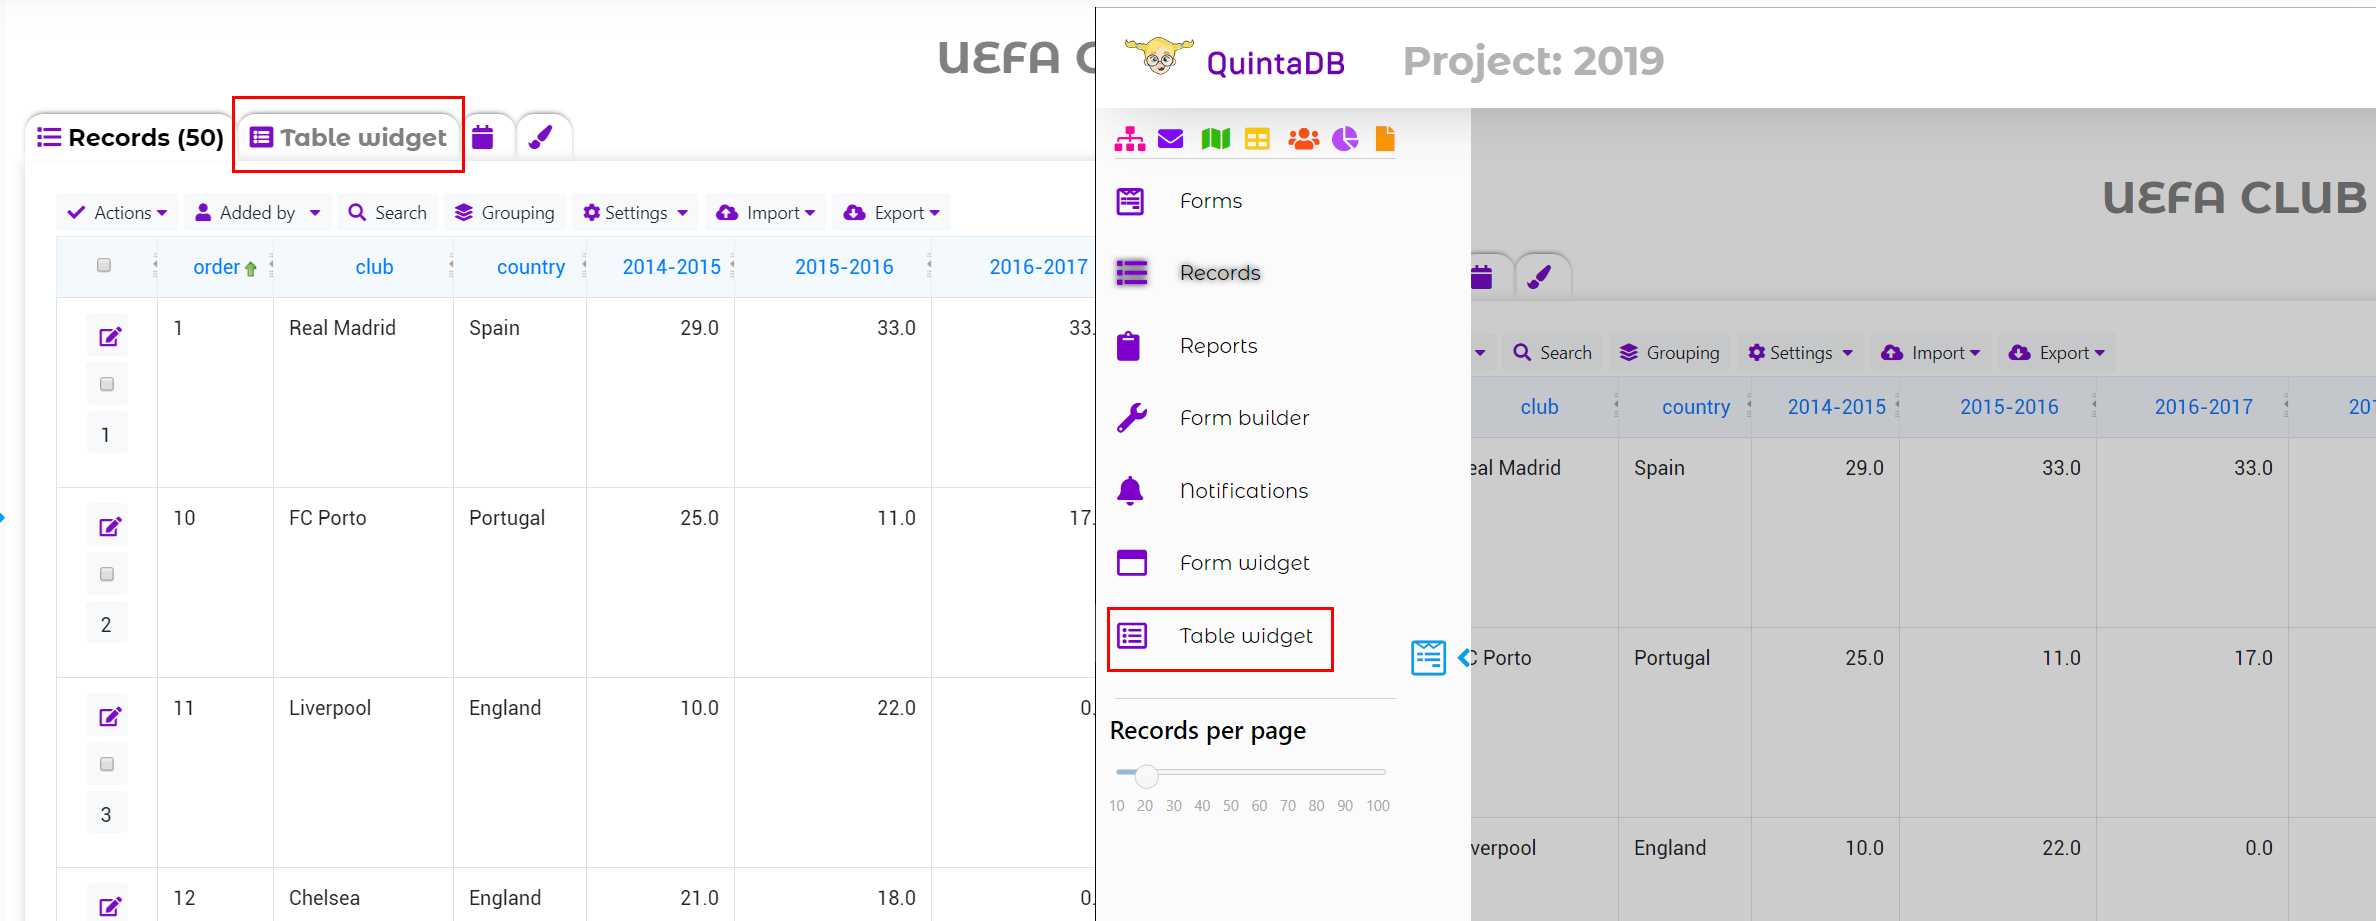
Task: Sort by 2014-2015 column in left window
Action: (671, 267)
